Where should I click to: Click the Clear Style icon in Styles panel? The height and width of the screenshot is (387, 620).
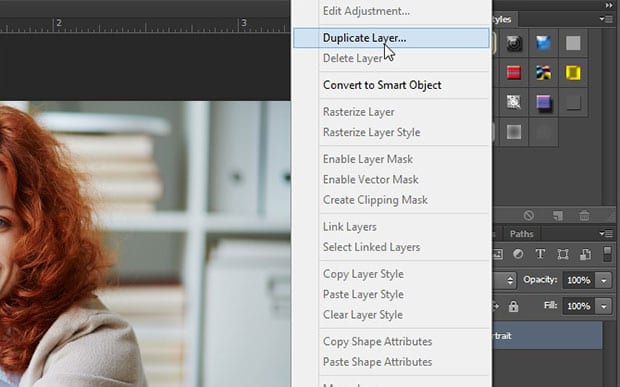[x=529, y=215]
